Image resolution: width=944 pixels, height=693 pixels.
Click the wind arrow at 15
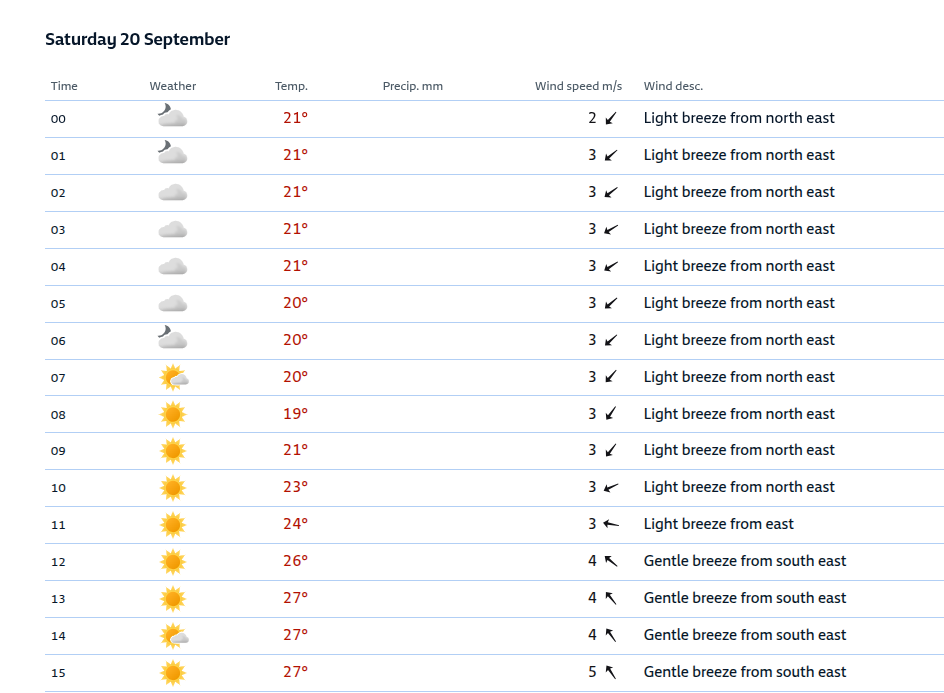click(611, 672)
